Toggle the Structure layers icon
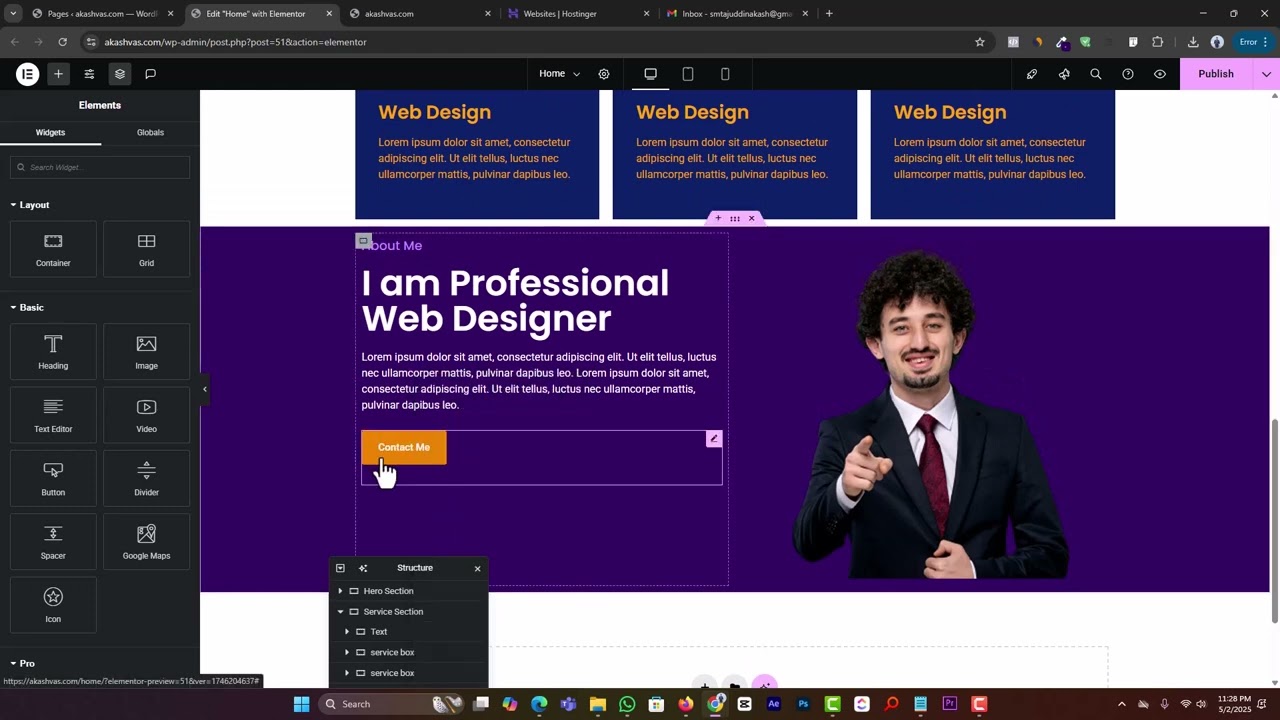This screenshot has width=1280, height=720. tap(120, 74)
